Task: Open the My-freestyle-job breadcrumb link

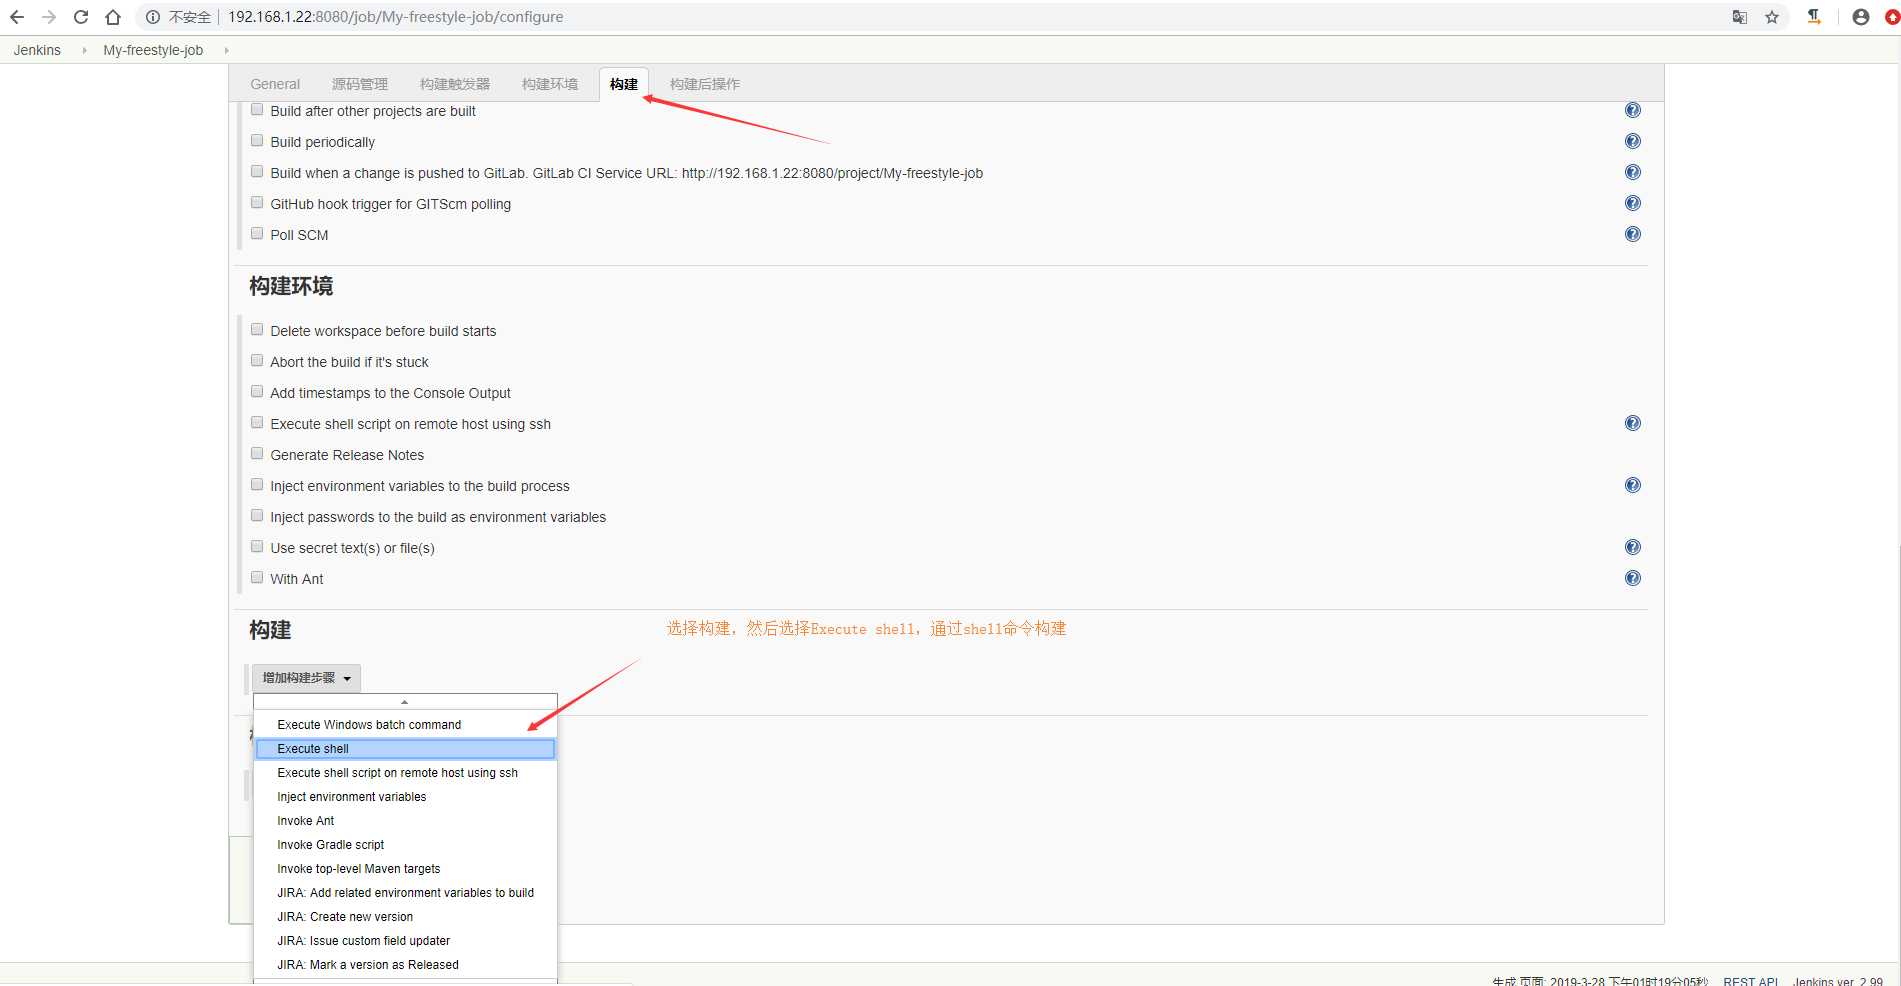Action: (153, 50)
